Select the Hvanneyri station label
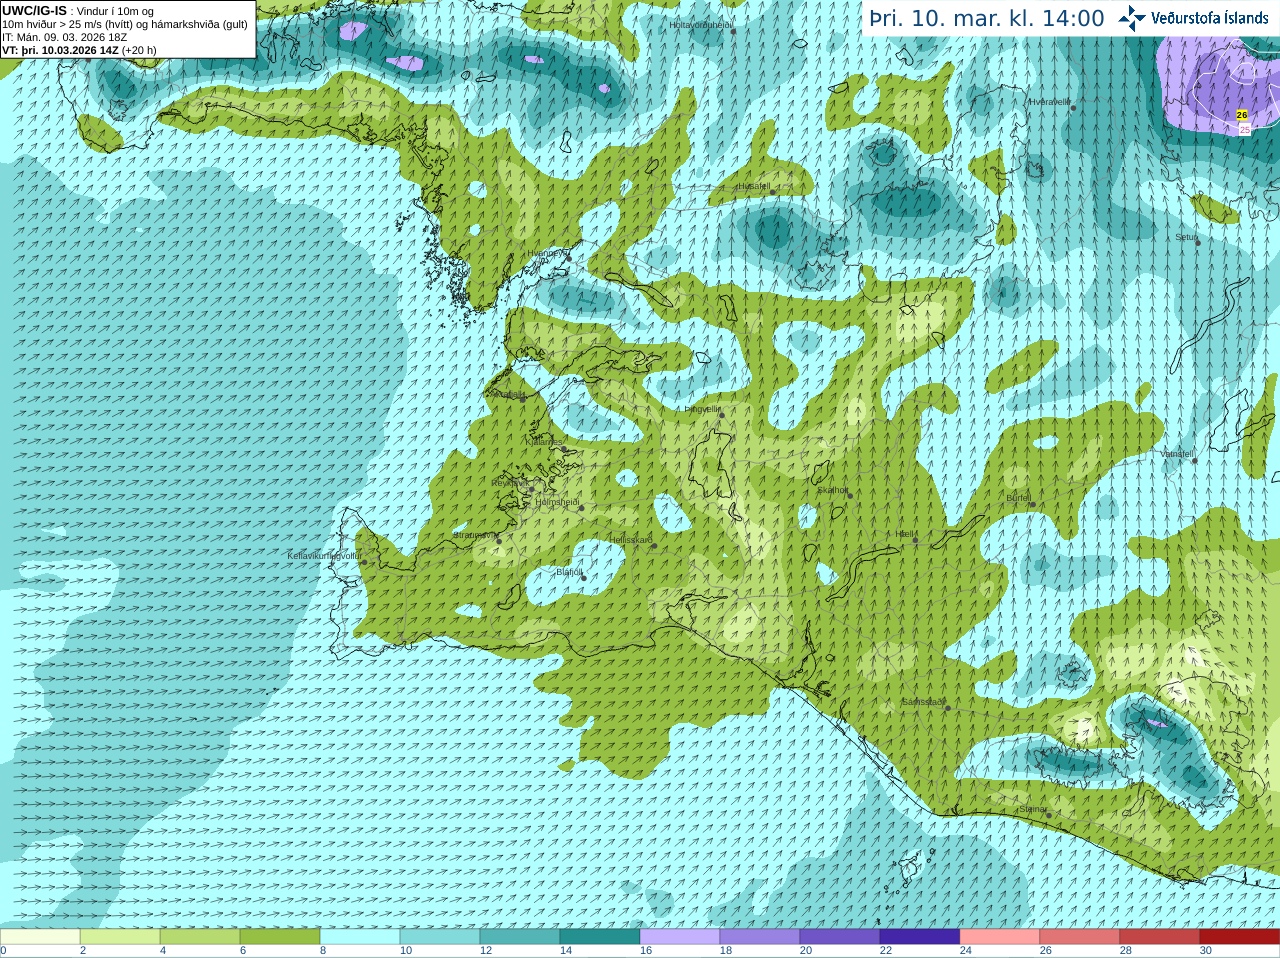The height and width of the screenshot is (958, 1280). pyautogui.click(x=546, y=253)
